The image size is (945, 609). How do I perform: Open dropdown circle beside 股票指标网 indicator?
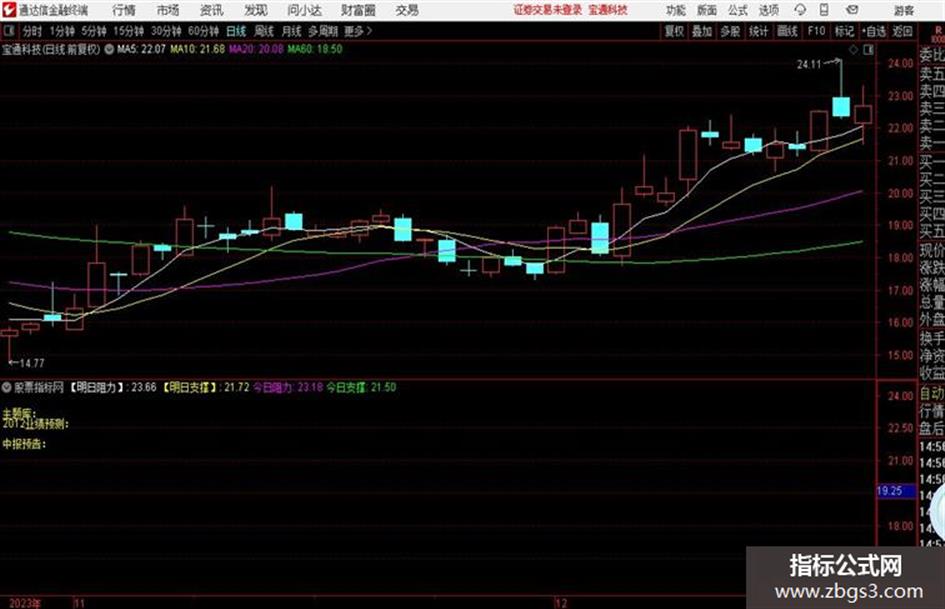pos(7,387)
